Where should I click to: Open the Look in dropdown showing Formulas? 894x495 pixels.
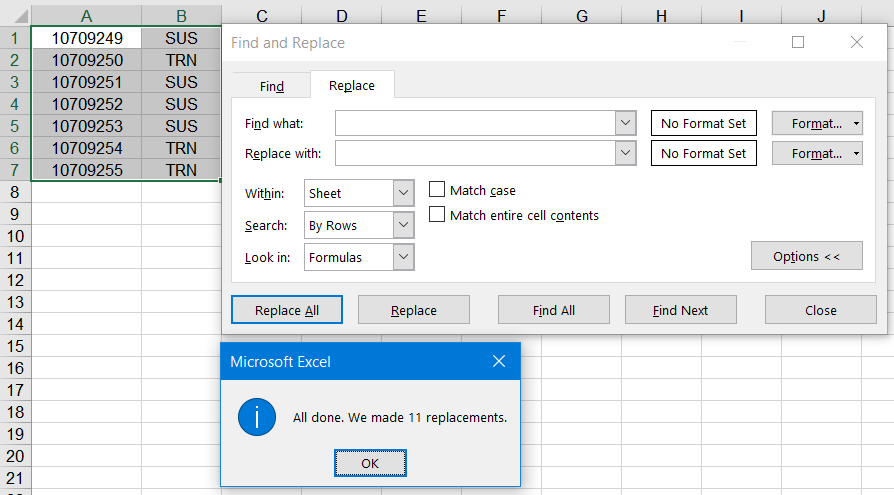pyautogui.click(x=359, y=257)
